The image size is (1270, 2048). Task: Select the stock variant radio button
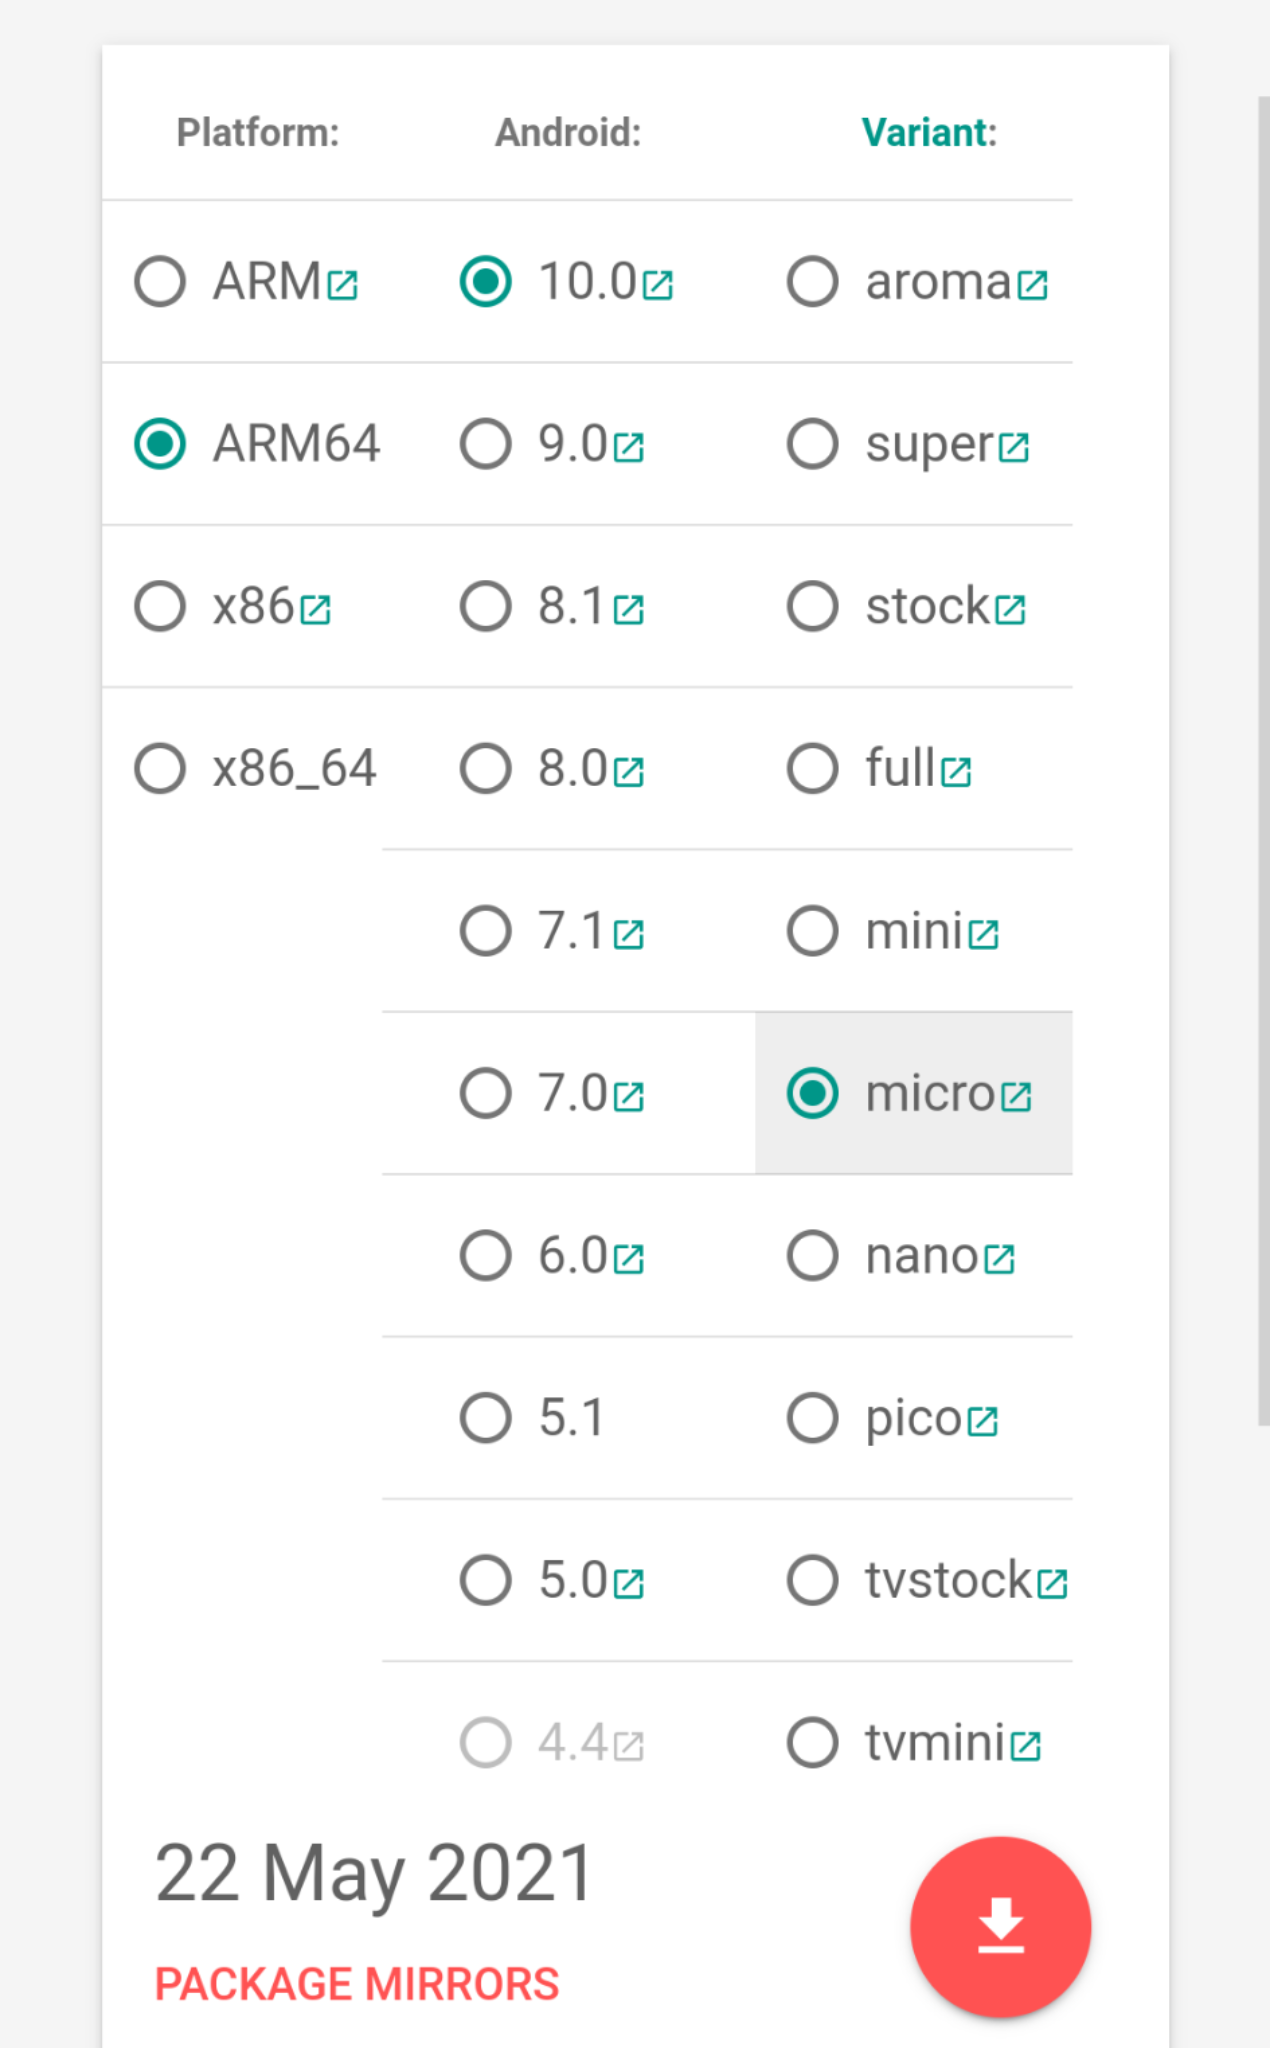(812, 606)
